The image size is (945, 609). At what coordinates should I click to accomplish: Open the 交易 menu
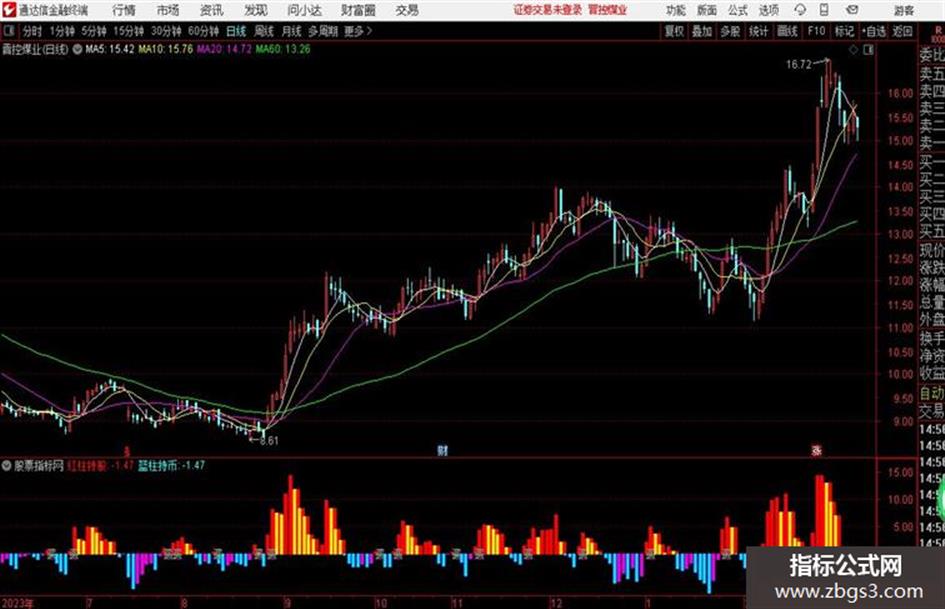[x=407, y=10]
